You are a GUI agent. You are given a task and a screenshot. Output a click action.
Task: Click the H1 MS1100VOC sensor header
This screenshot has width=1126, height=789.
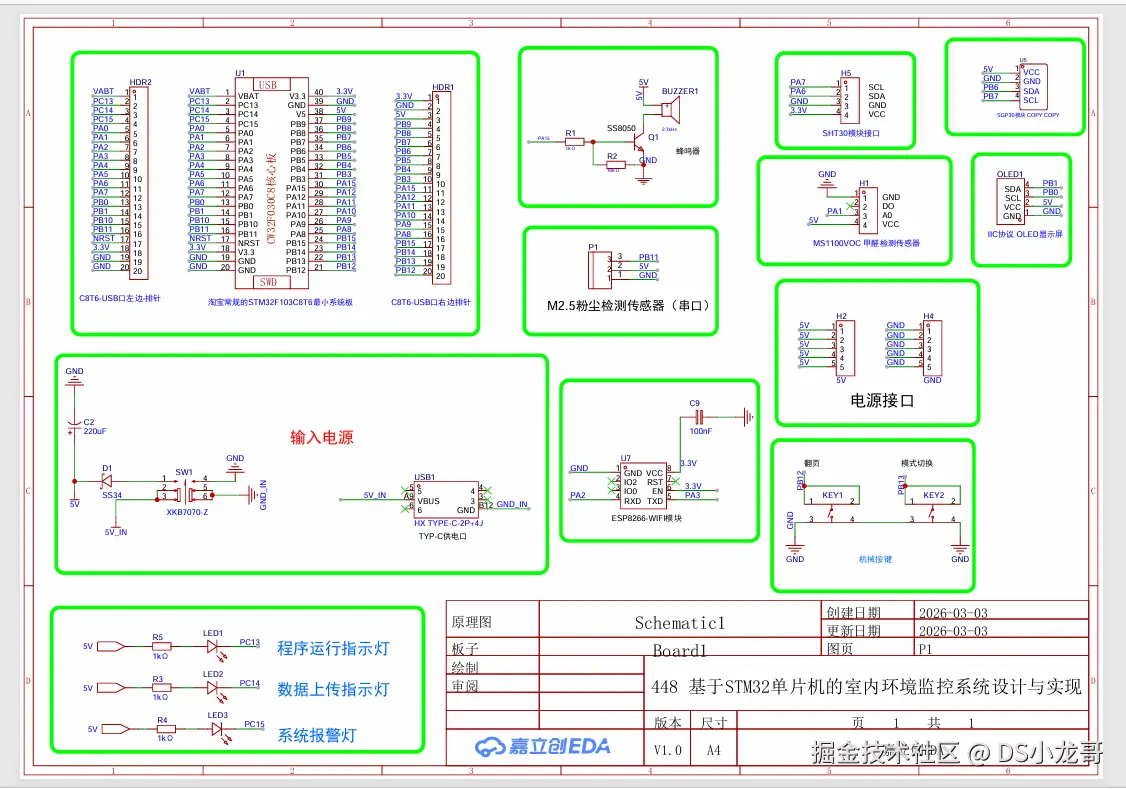point(867,210)
